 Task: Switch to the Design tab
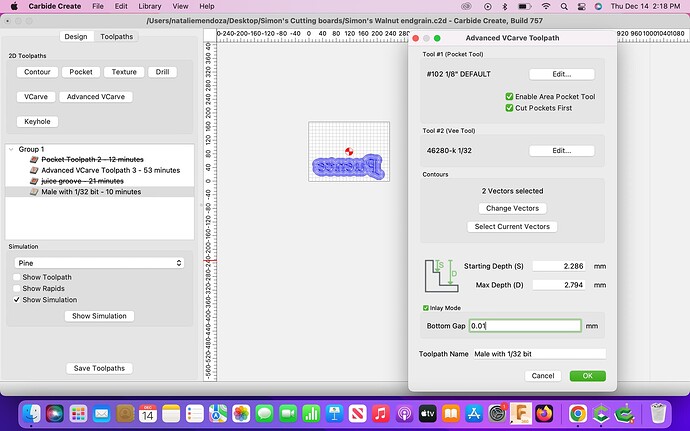pos(76,37)
